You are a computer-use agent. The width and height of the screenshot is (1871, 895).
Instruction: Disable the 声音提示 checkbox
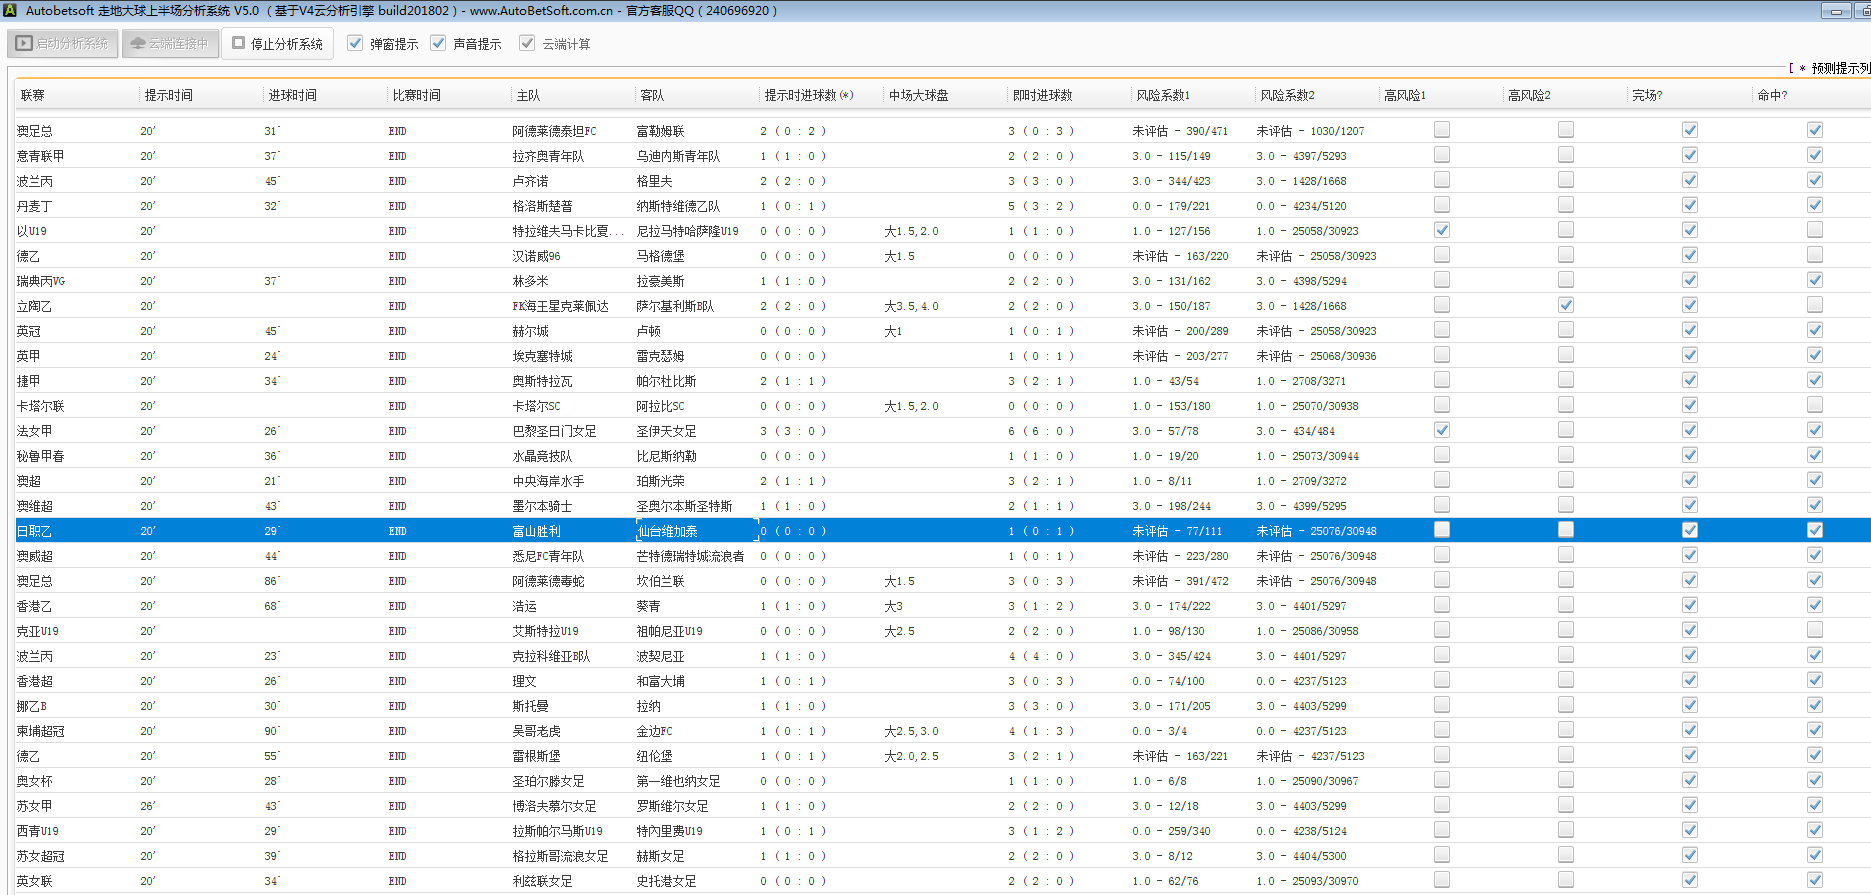438,44
